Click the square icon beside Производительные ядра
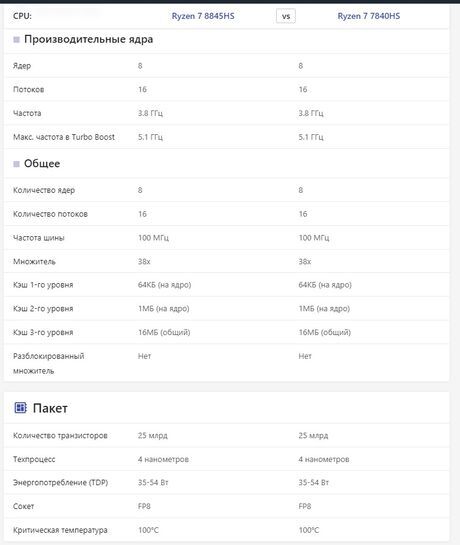This screenshot has height=545, width=460. (x=16, y=40)
